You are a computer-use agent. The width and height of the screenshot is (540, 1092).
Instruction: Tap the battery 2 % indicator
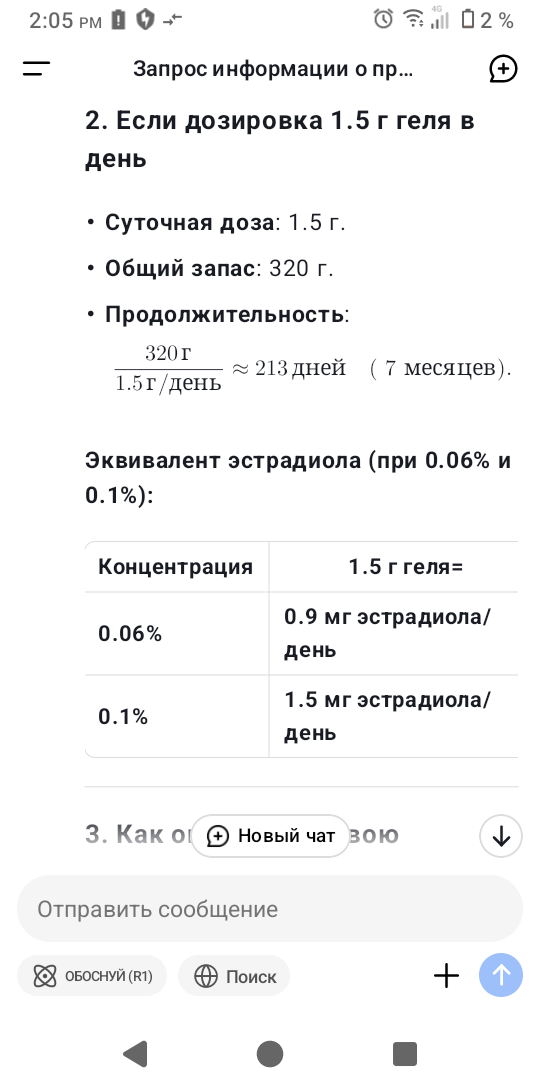coord(488,20)
